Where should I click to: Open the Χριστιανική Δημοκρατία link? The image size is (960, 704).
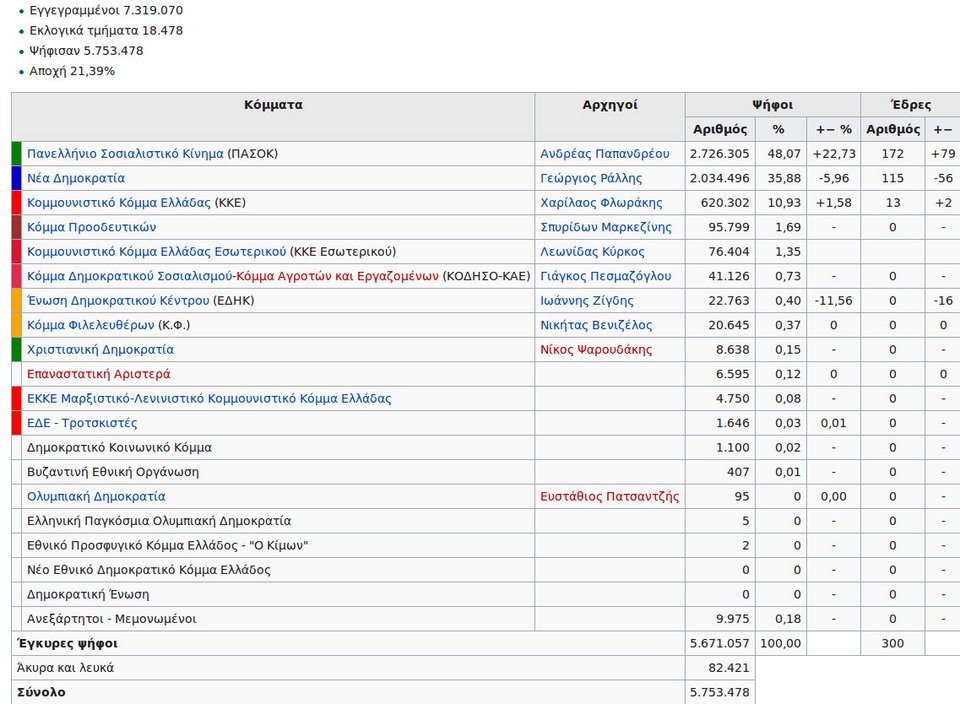point(100,350)
